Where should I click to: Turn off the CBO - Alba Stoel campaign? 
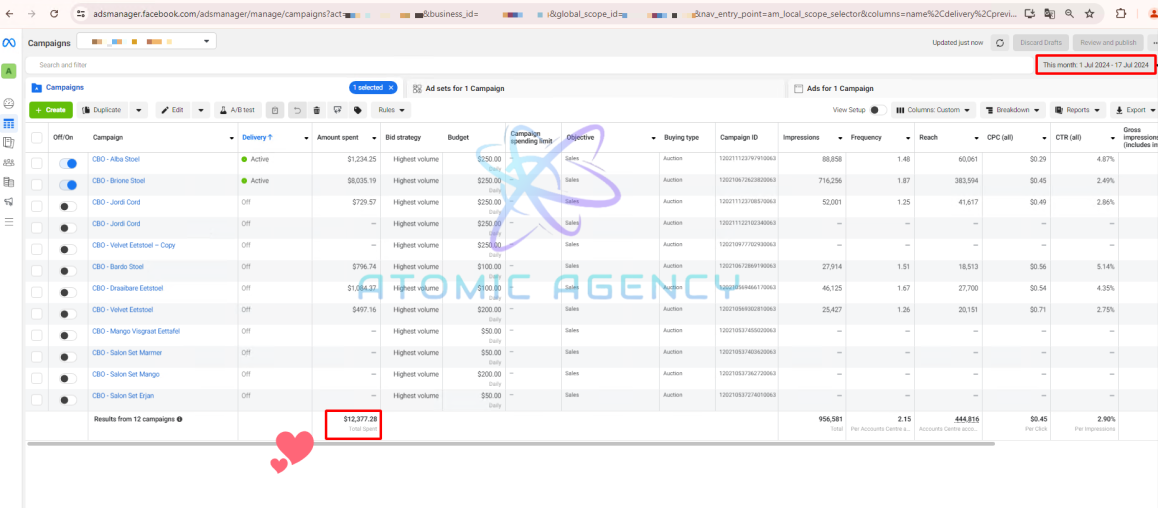[x=68, y=164]
